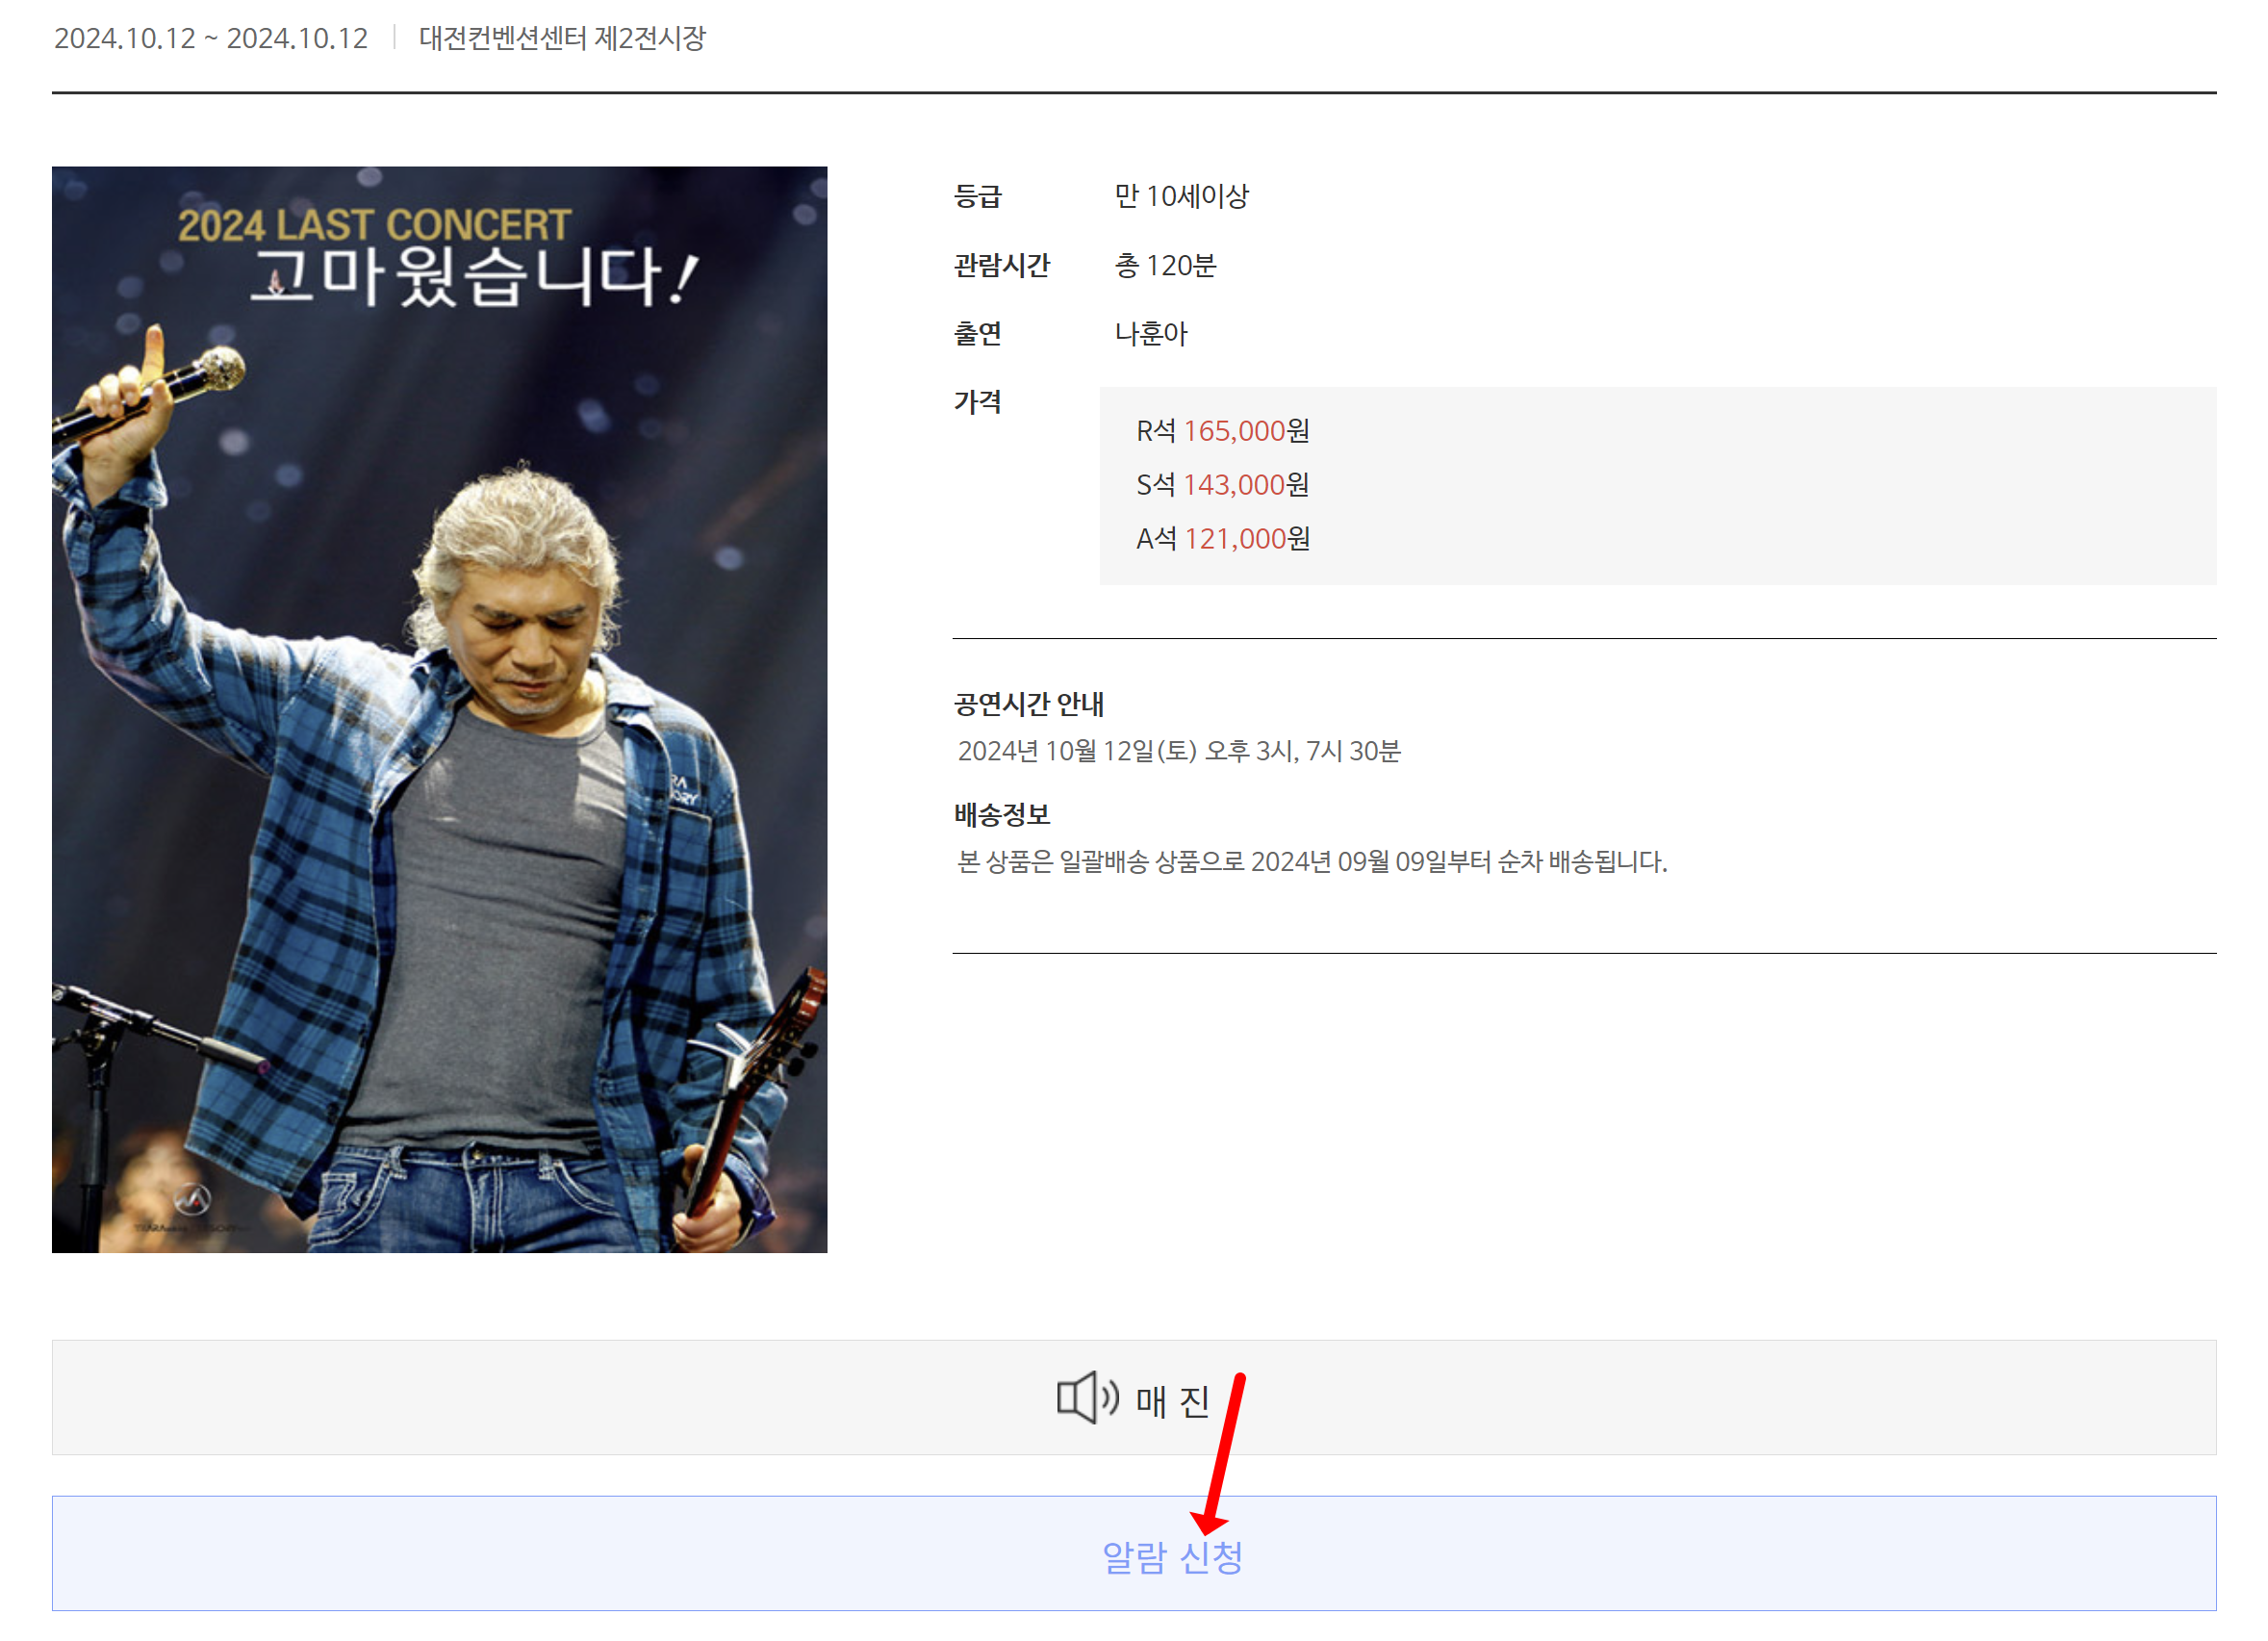Click the 배송정보 heading
The height and width of the screenshot is (1641, 2268).
(1001, 814)
